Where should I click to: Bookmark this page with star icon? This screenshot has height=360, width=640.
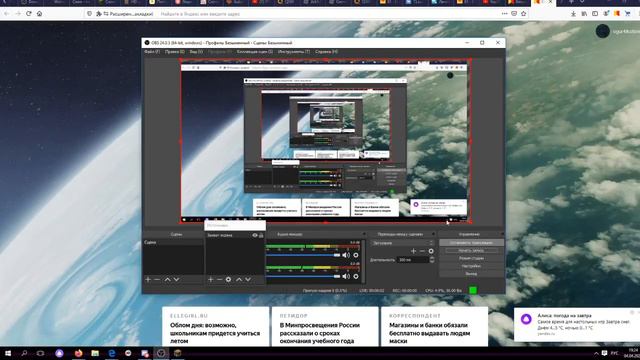(x=524, y=13)
